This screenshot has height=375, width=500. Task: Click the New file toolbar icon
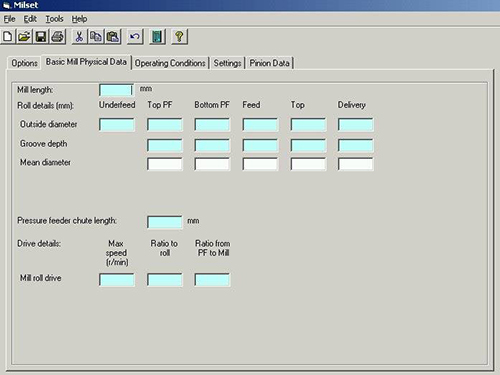pos(8,36)
